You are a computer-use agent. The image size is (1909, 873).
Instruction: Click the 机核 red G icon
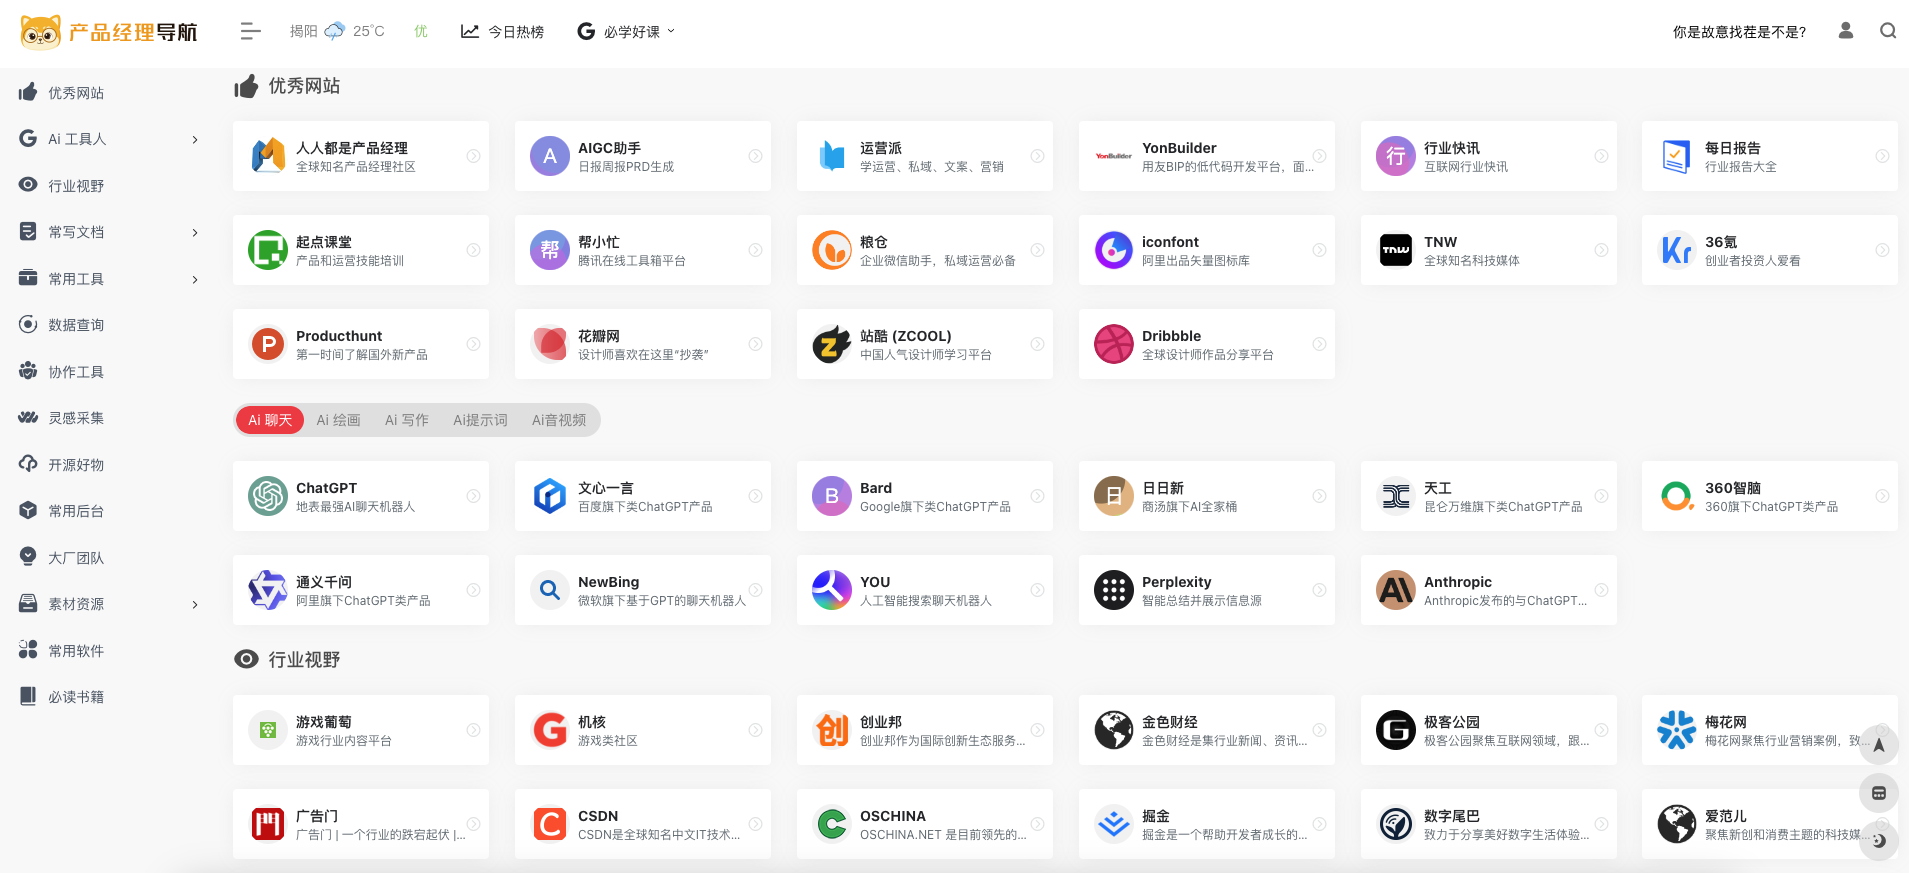[550, 730]
